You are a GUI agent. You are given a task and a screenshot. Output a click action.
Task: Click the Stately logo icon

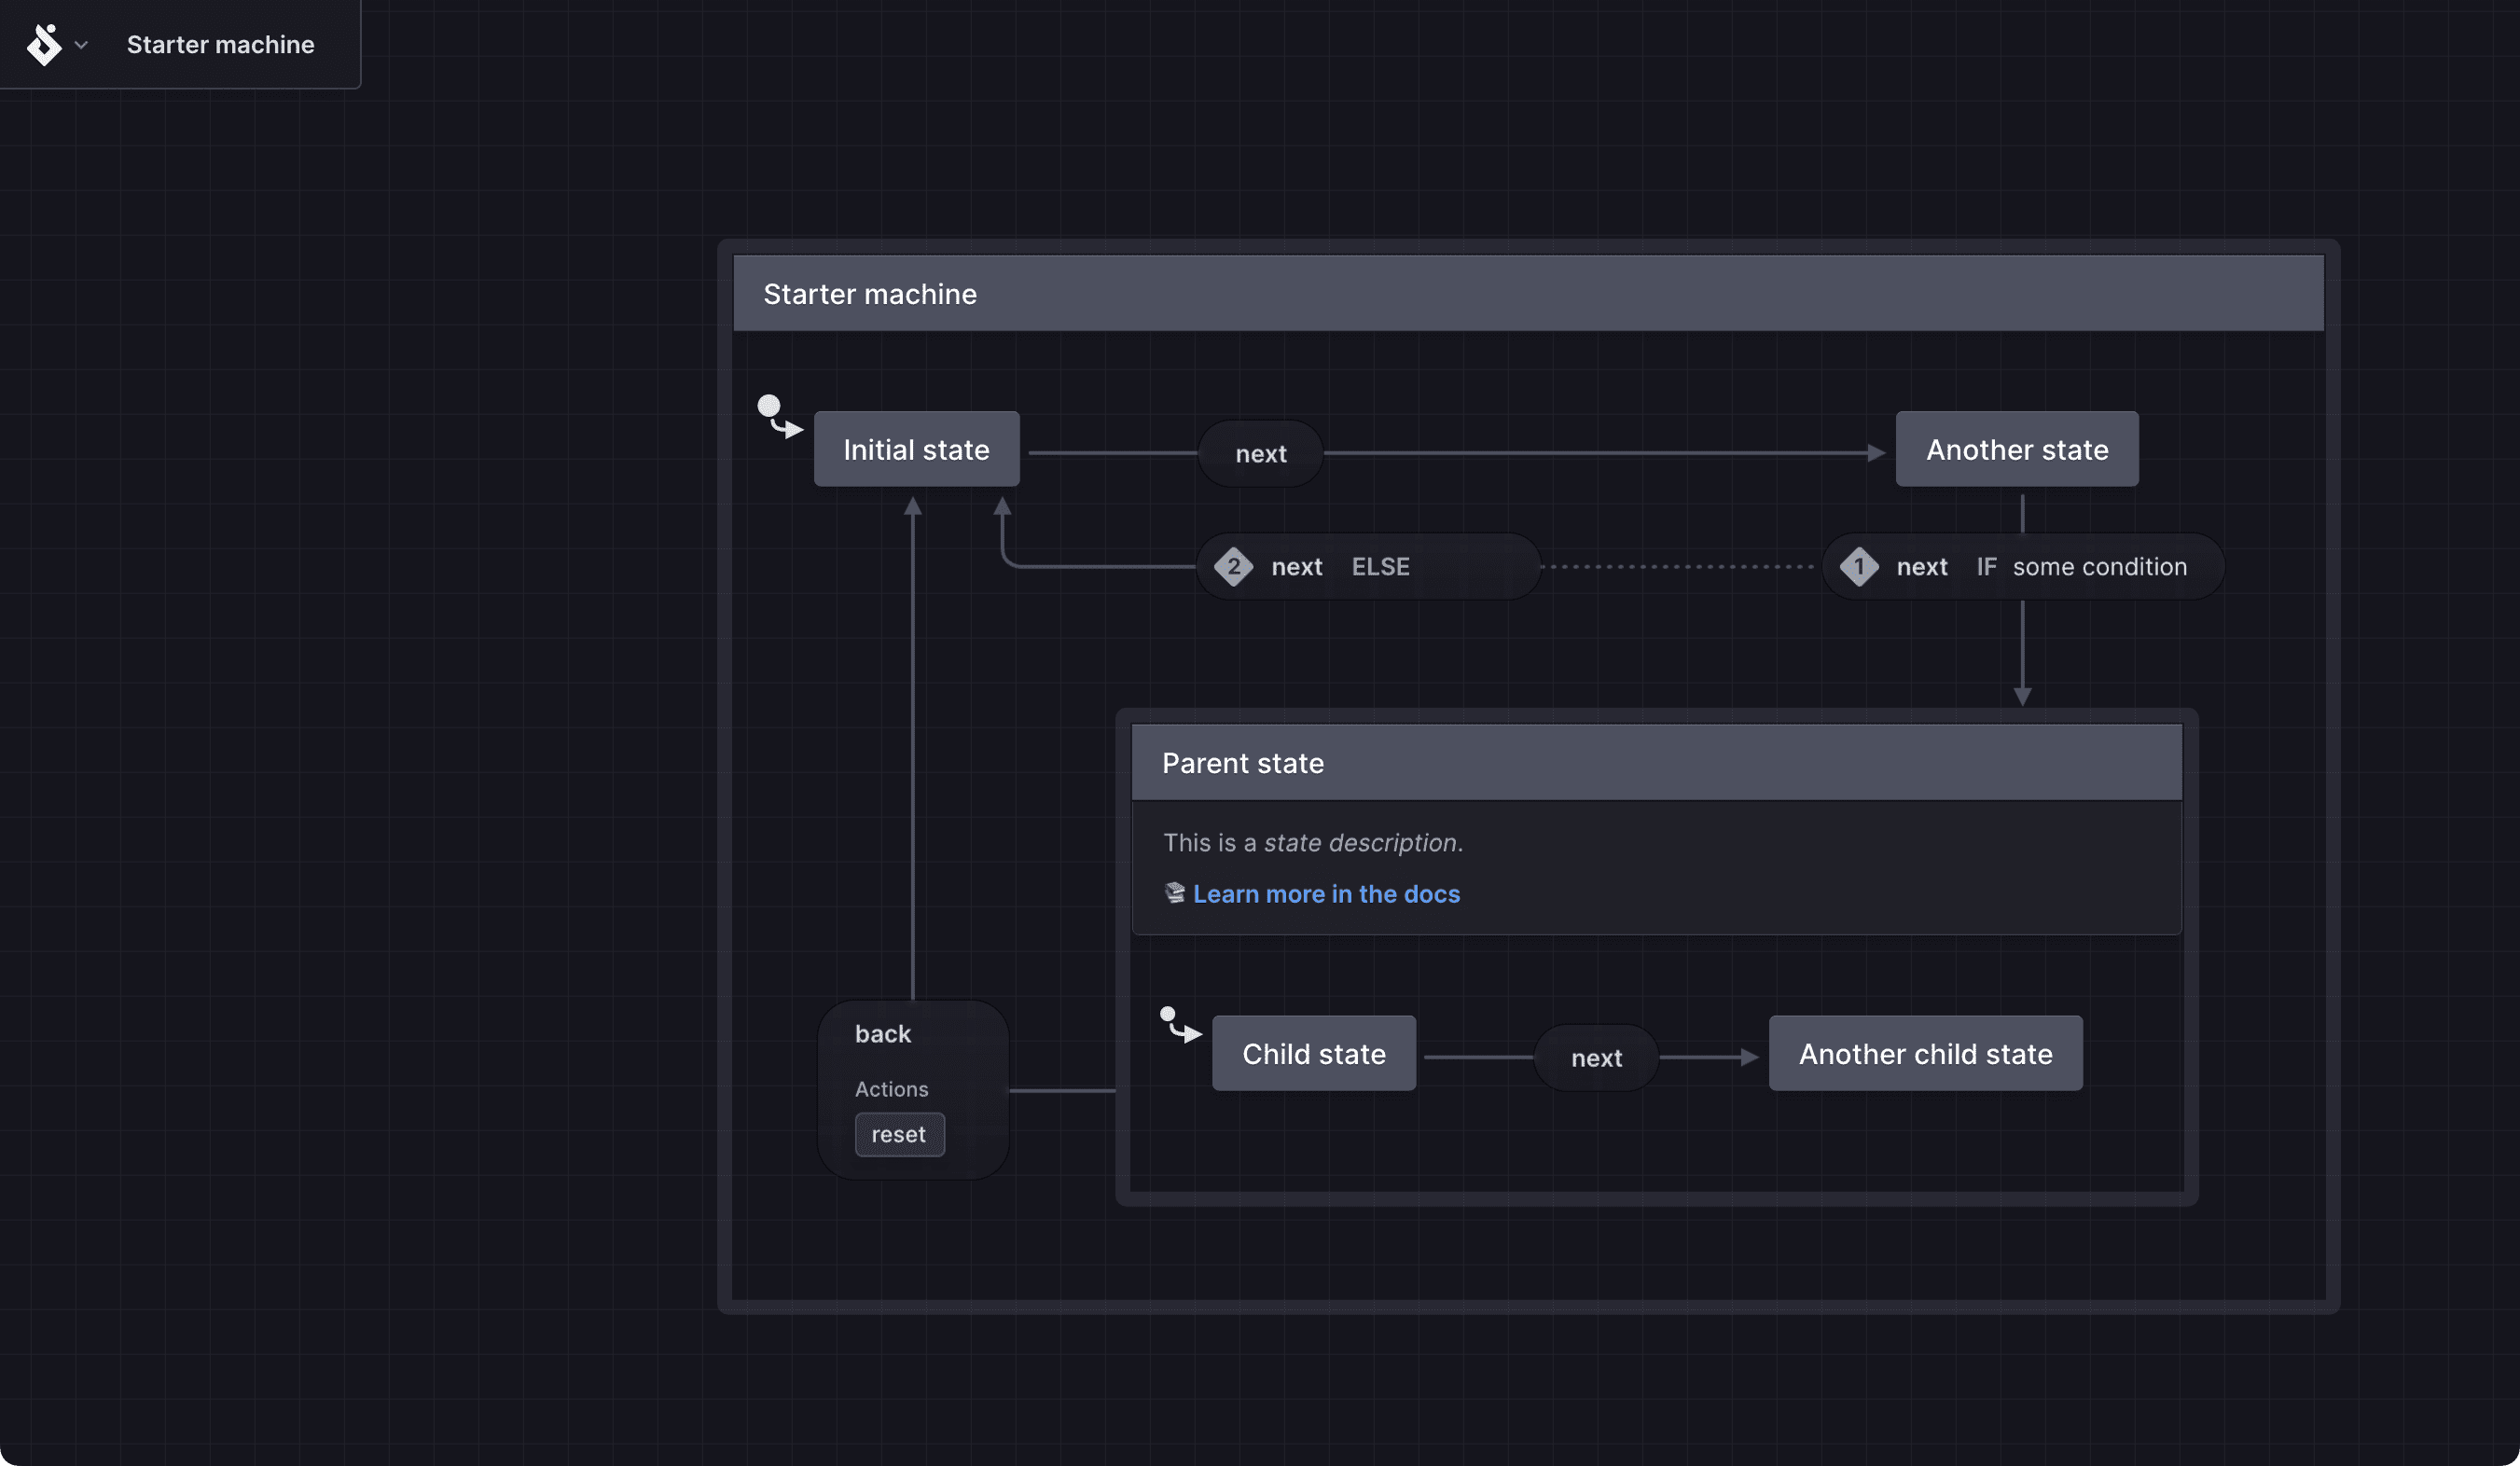point(43,45)
